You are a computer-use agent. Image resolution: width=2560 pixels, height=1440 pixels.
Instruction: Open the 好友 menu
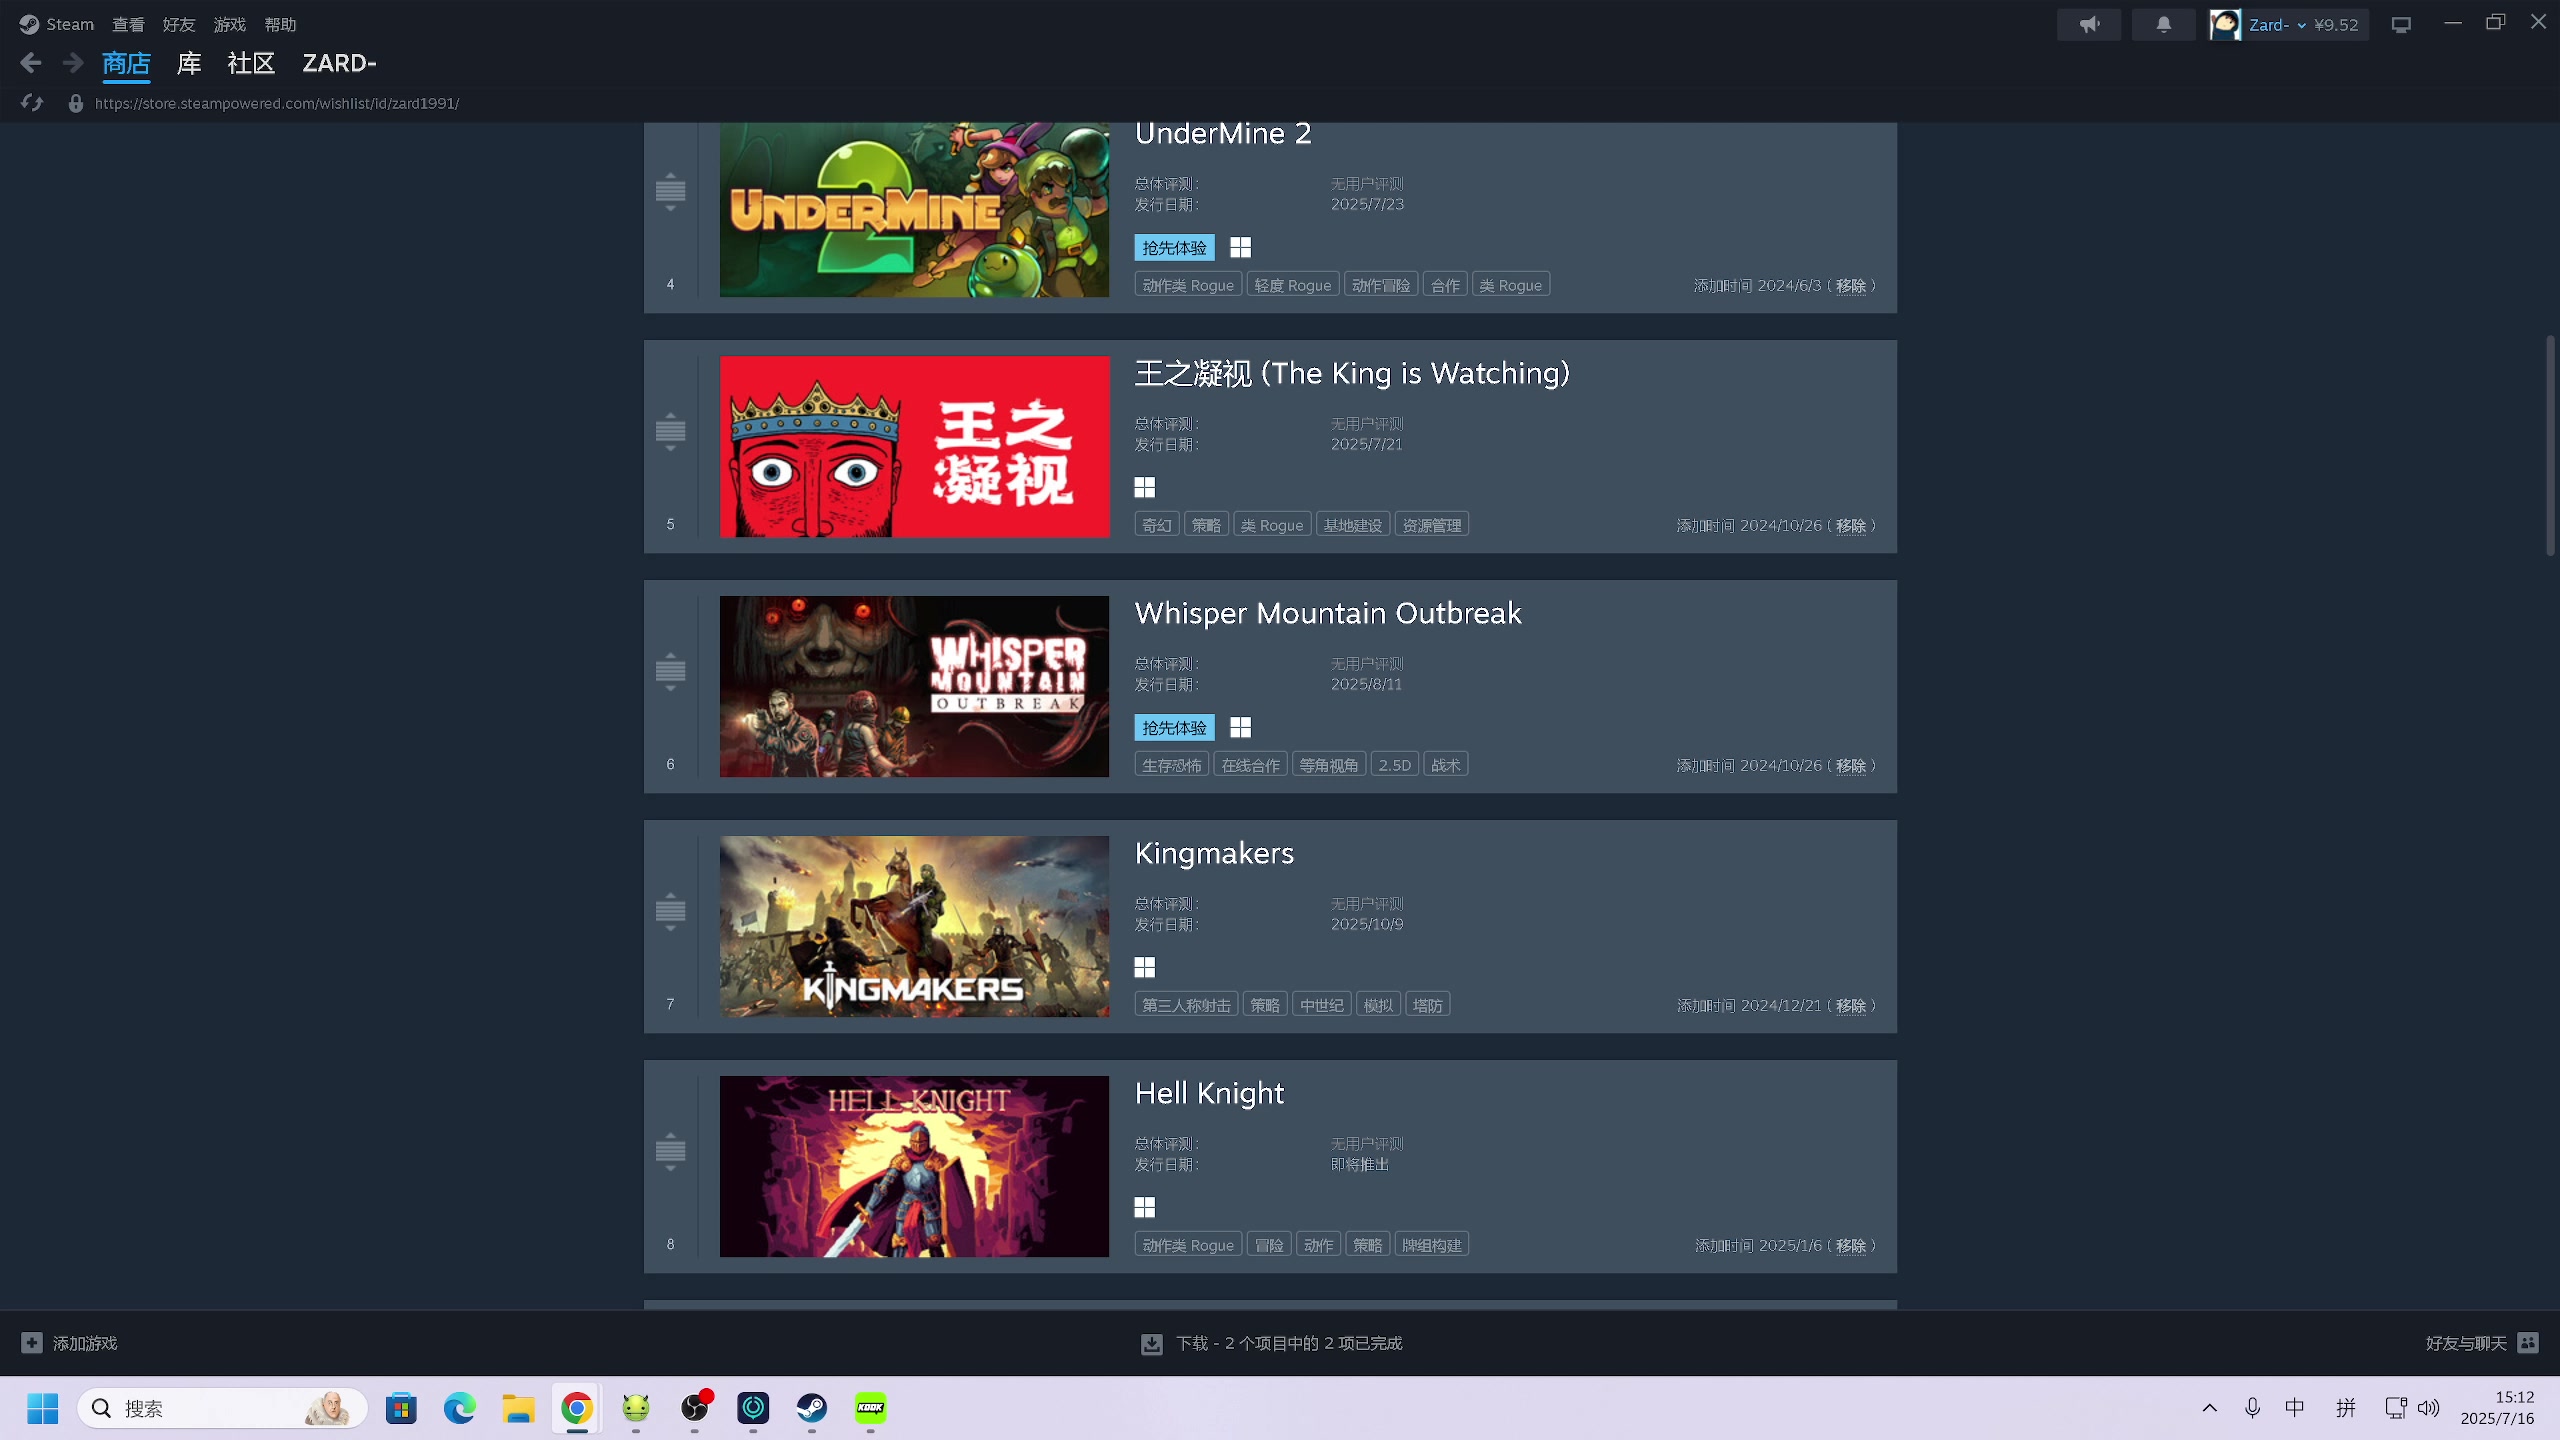pyautogui.click(x=179, y=24)
